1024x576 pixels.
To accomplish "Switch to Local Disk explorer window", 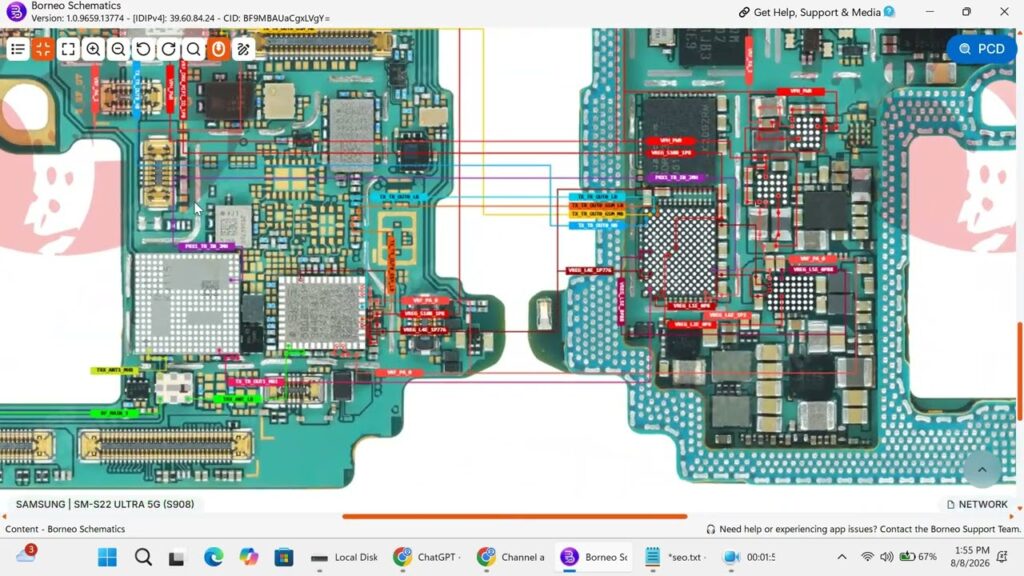I will [x=344, y=557].
